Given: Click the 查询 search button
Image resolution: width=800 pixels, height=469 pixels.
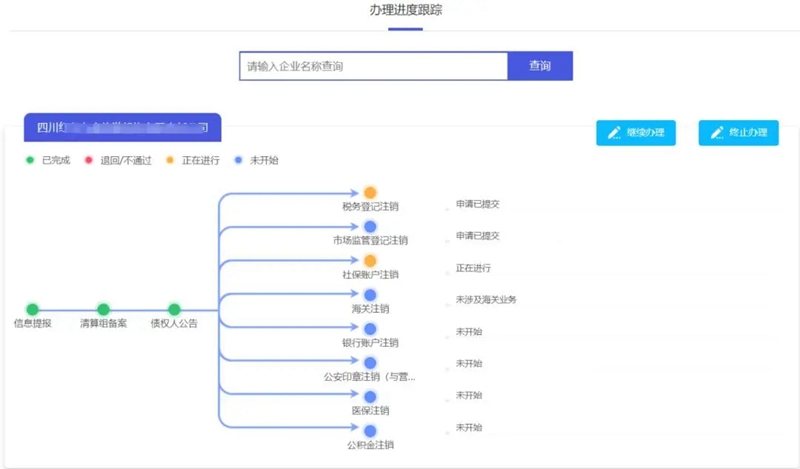Looking at the screenshot, I should point(540,66).
